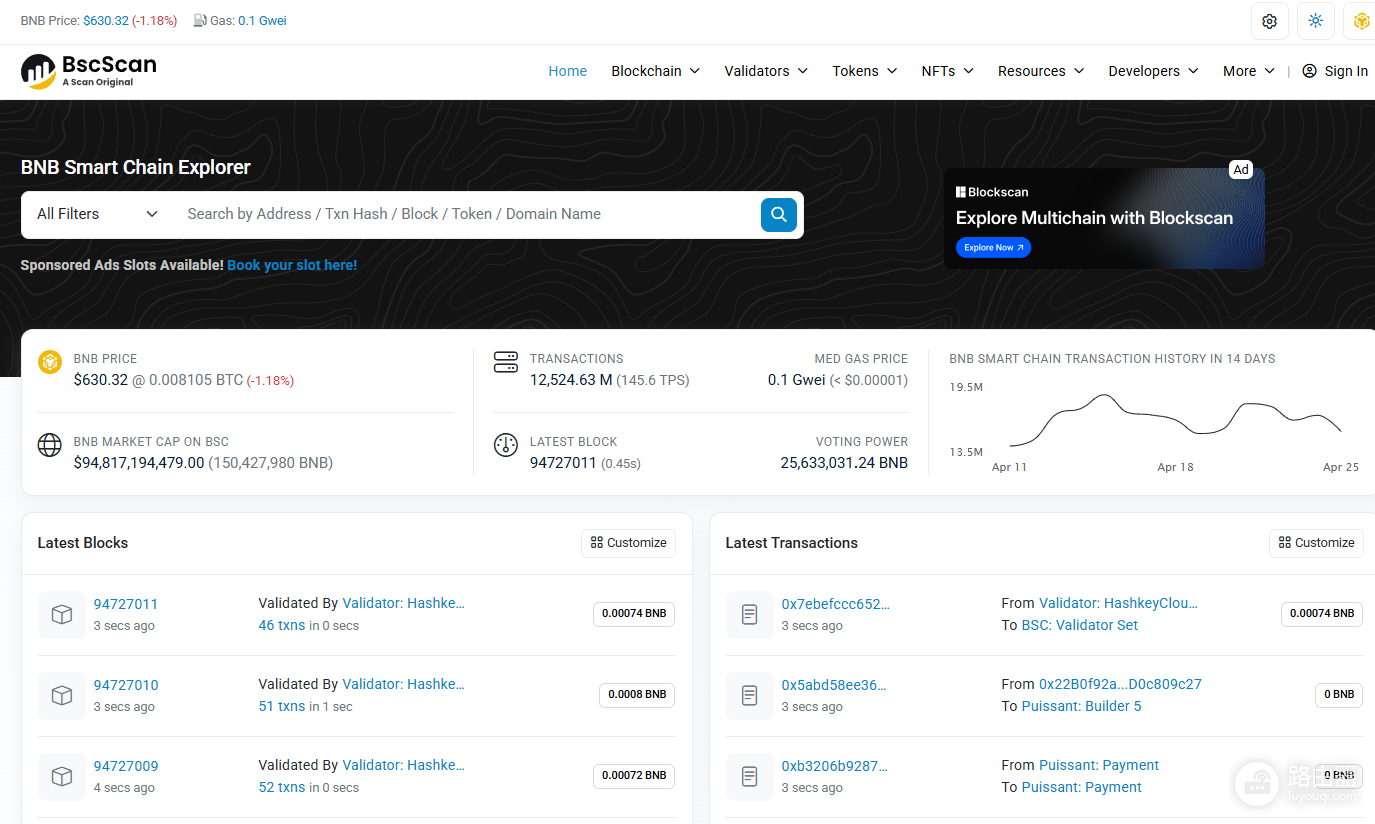Click Explore Now in the Blockscan ad

(x=993, y=248)
